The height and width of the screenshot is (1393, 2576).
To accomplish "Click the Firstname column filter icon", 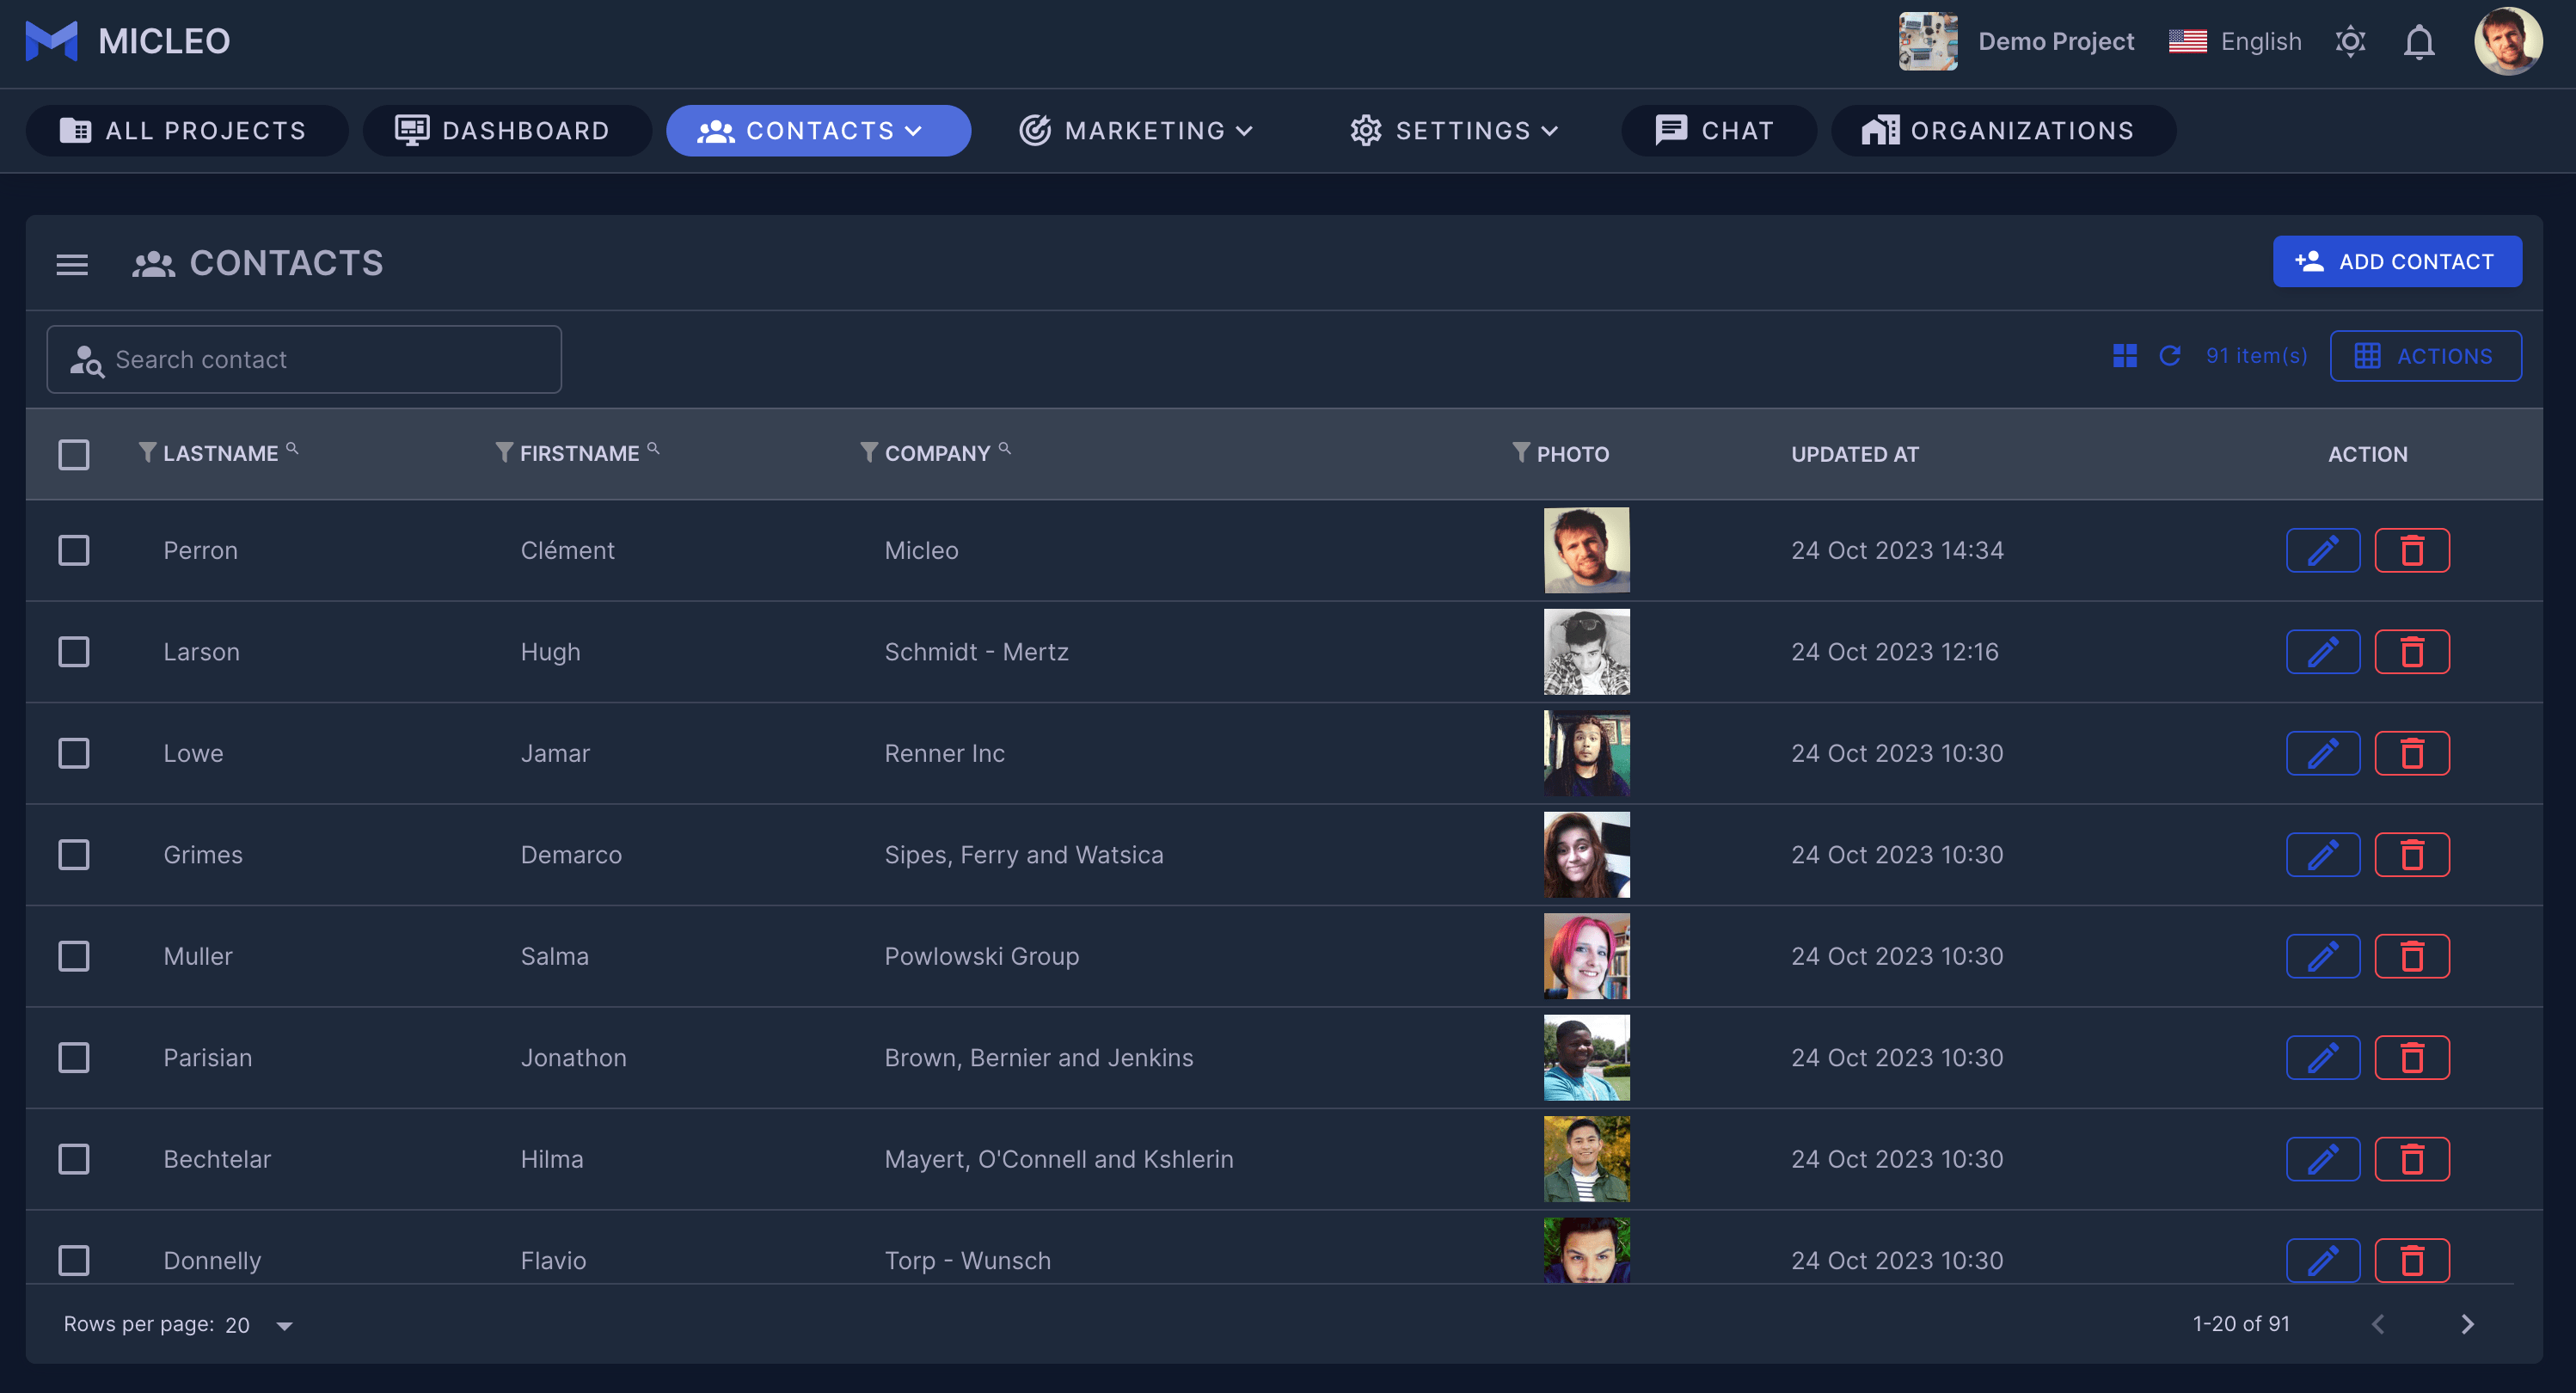I will [504, 453].
